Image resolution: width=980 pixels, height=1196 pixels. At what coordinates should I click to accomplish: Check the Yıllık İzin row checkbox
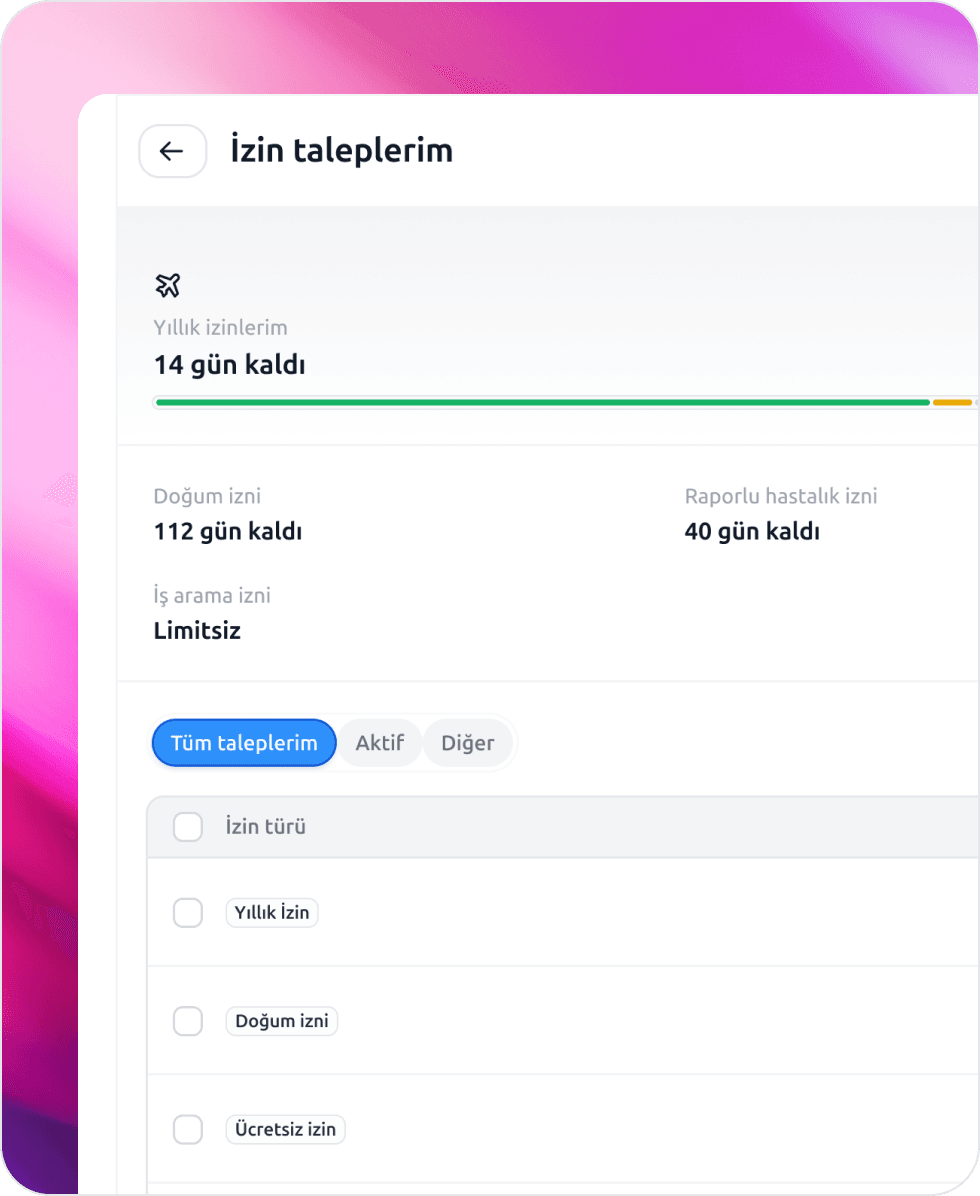tap(188, 912)
